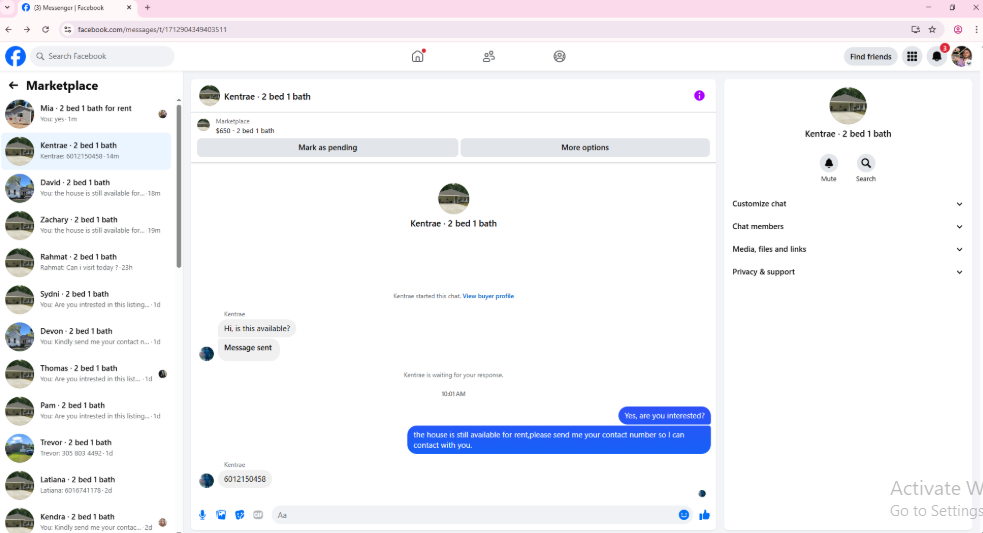This screenshot has height=533, width=983.
Task: Mute the Kentrae conversation
Action: click(828, 163)
